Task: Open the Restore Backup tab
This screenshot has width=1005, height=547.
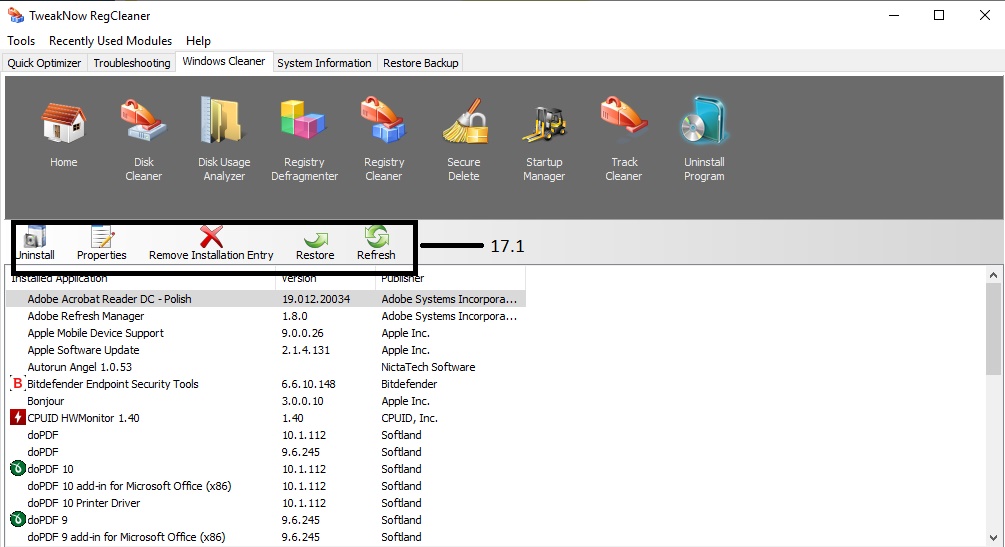Action: (x=420, y=63)
